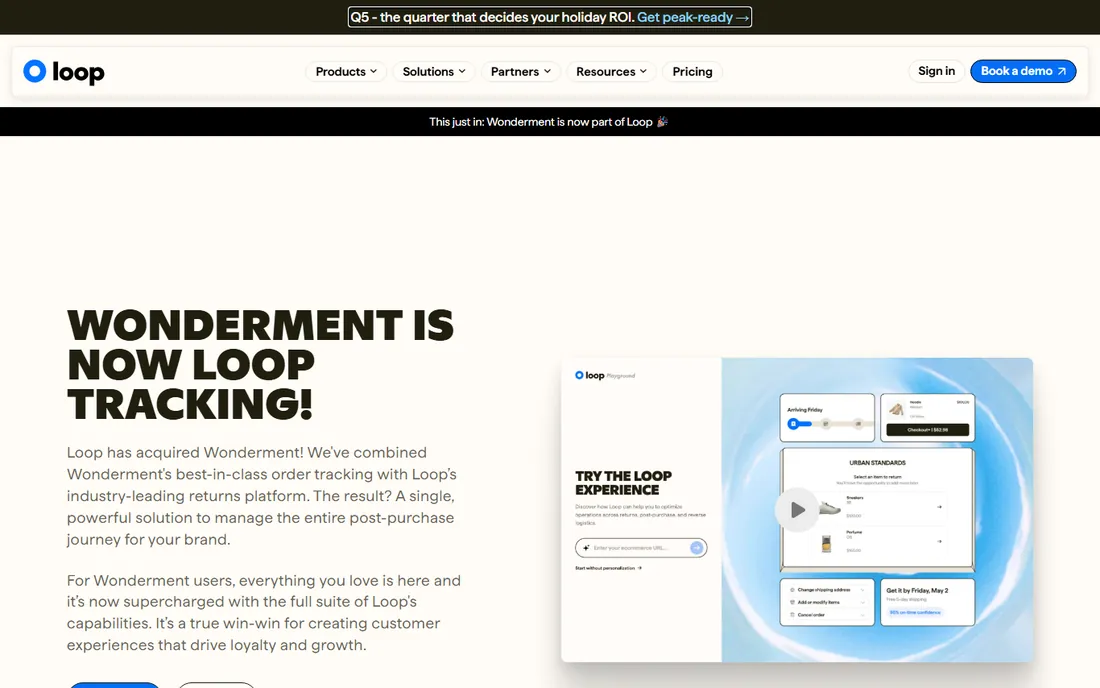Viewport: 1100px width, 688px height.
Task: Expand Change shipping address option
Action: pyautogui.click(x=828, y=590)
